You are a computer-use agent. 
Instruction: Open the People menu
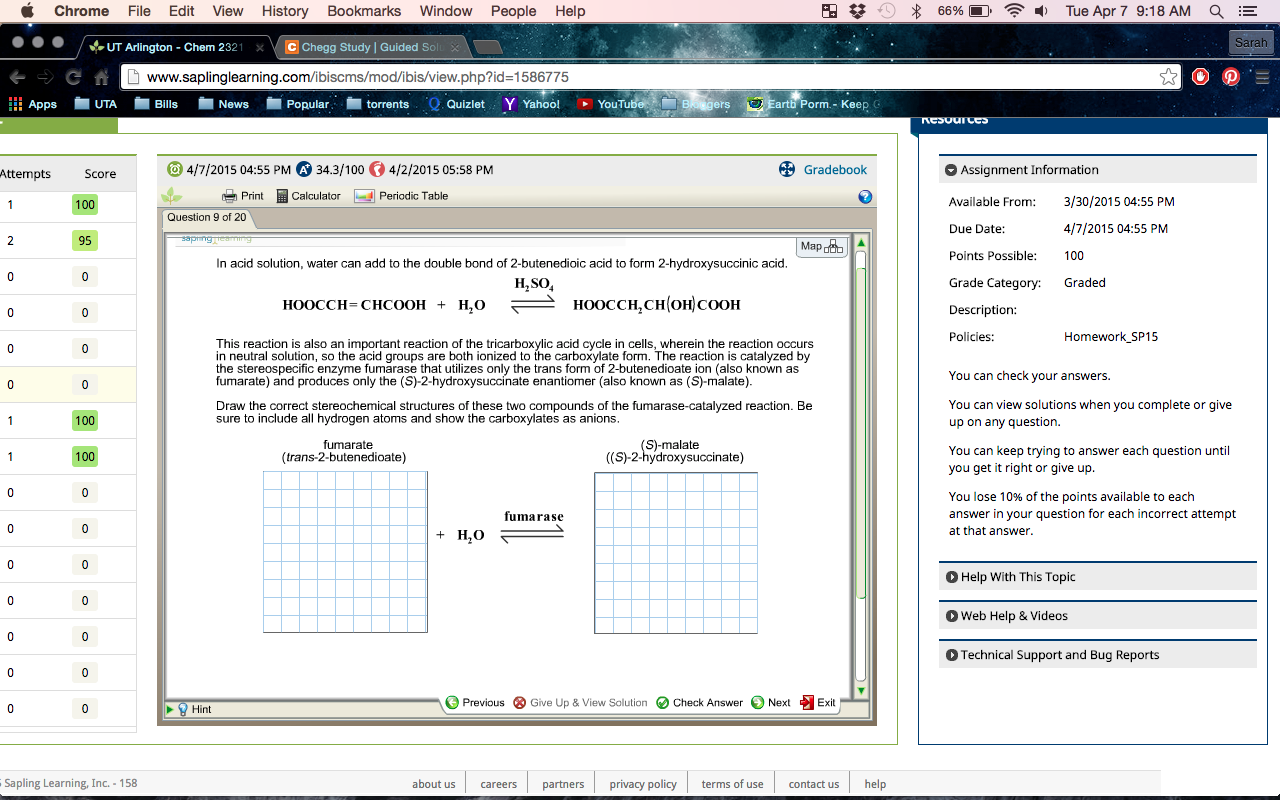[513, 11]
